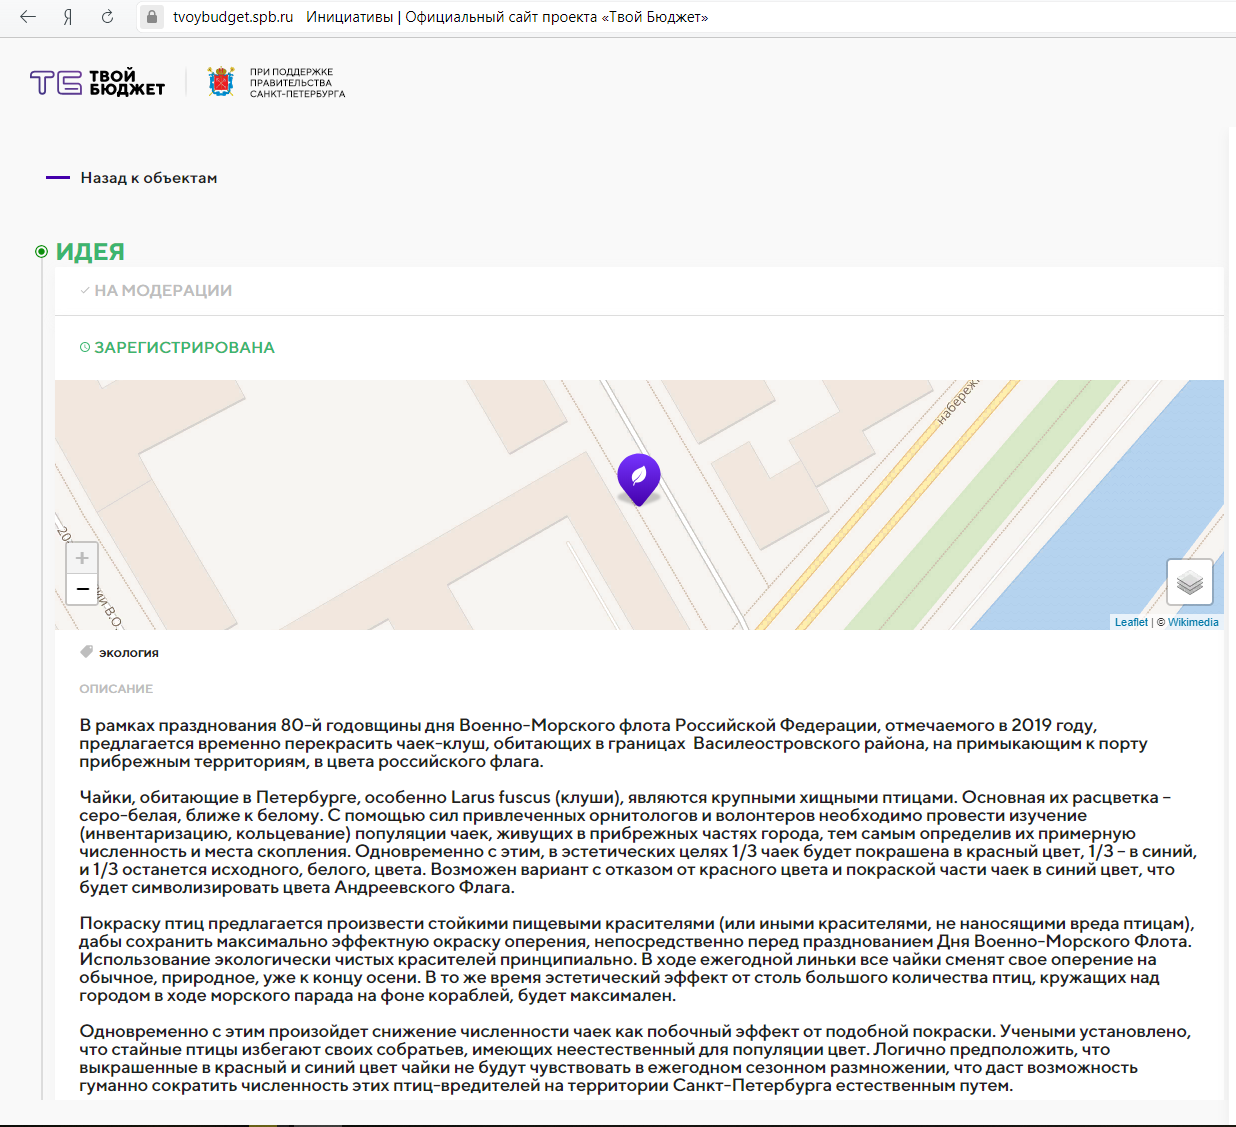This screenshot has width=1236, height=1127.
Task: Select the purple leaf map marker
Action: [x=639, y=479]
